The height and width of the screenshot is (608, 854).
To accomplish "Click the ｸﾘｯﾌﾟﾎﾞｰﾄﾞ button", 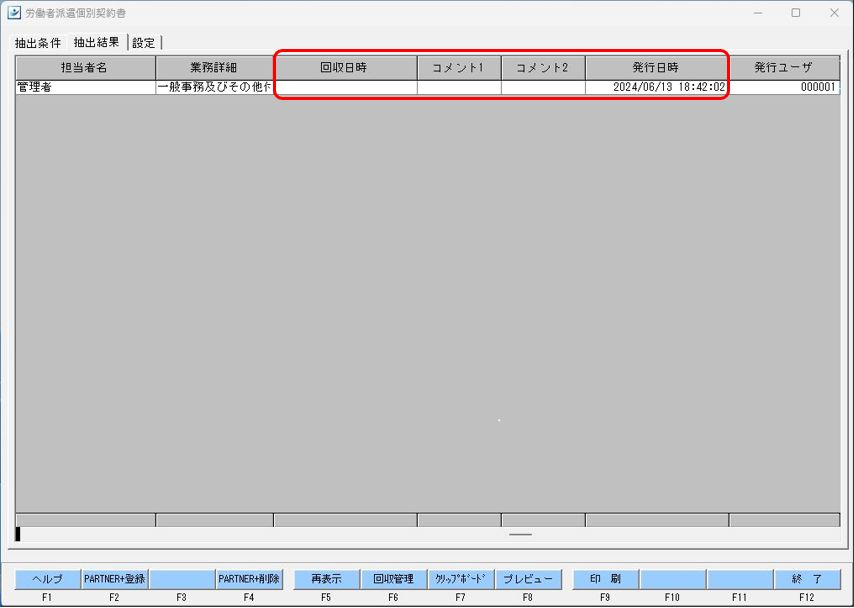I will tap(460, 579).
